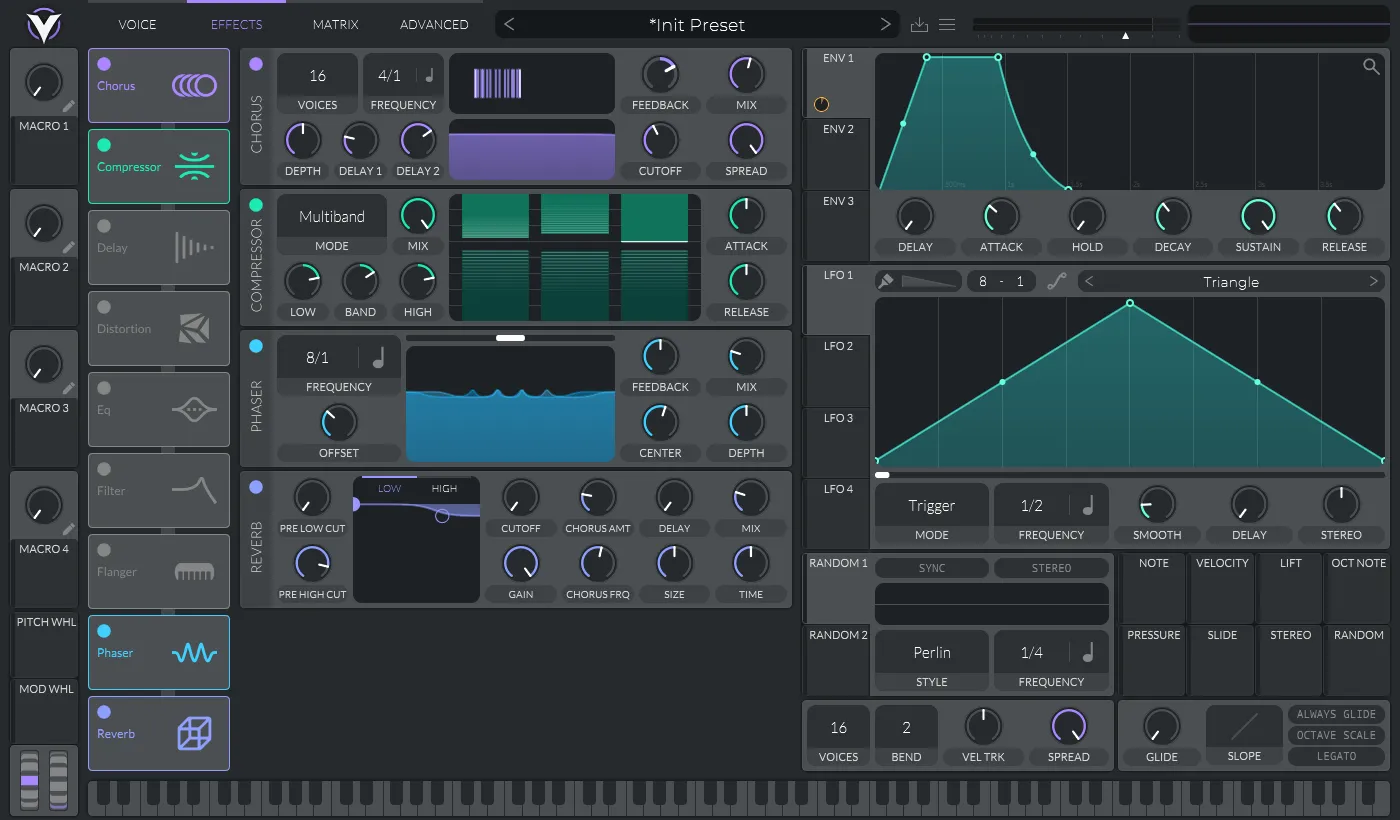Enable the Delay effect toggle

[x=104, y=226]
